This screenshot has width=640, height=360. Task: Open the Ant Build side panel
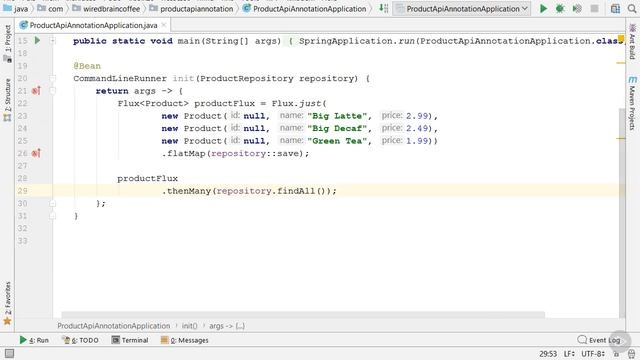(x=632, y=41)
